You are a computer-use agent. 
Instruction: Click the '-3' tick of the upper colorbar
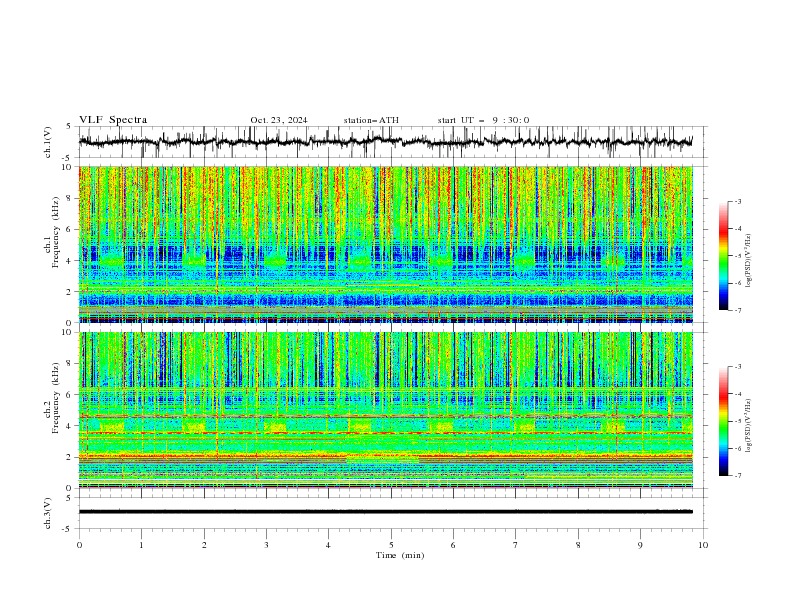point(738,201)
